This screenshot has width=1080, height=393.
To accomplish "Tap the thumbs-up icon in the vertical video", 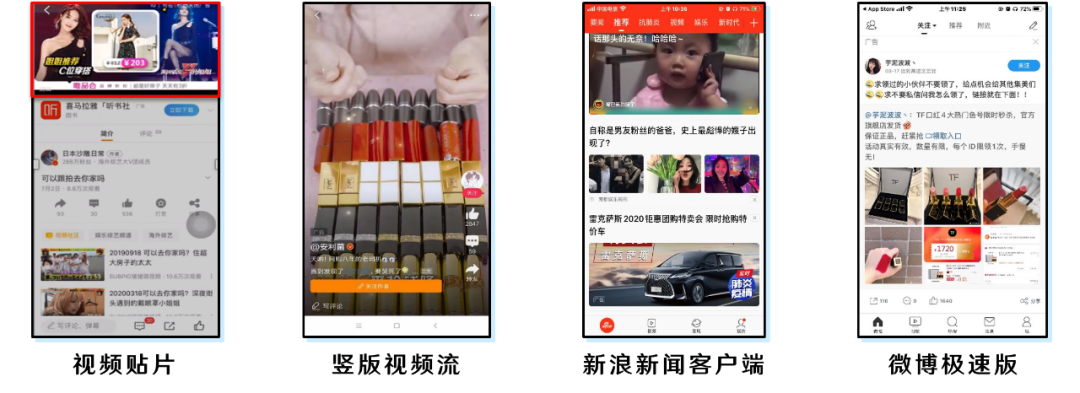I will point(472,213).
